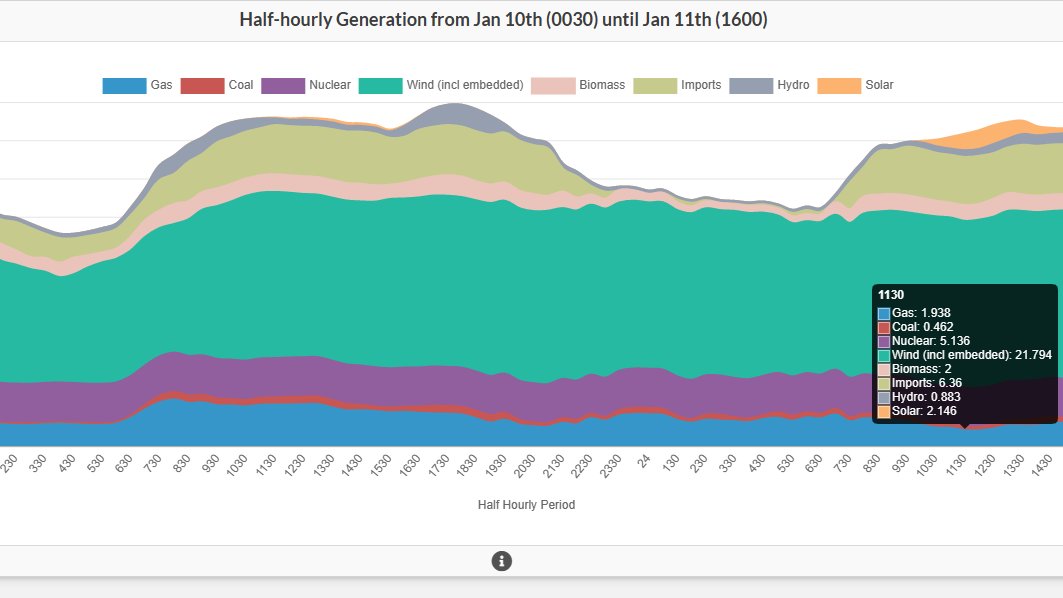Click the tooltip value Hydro: 0.883

925,397
